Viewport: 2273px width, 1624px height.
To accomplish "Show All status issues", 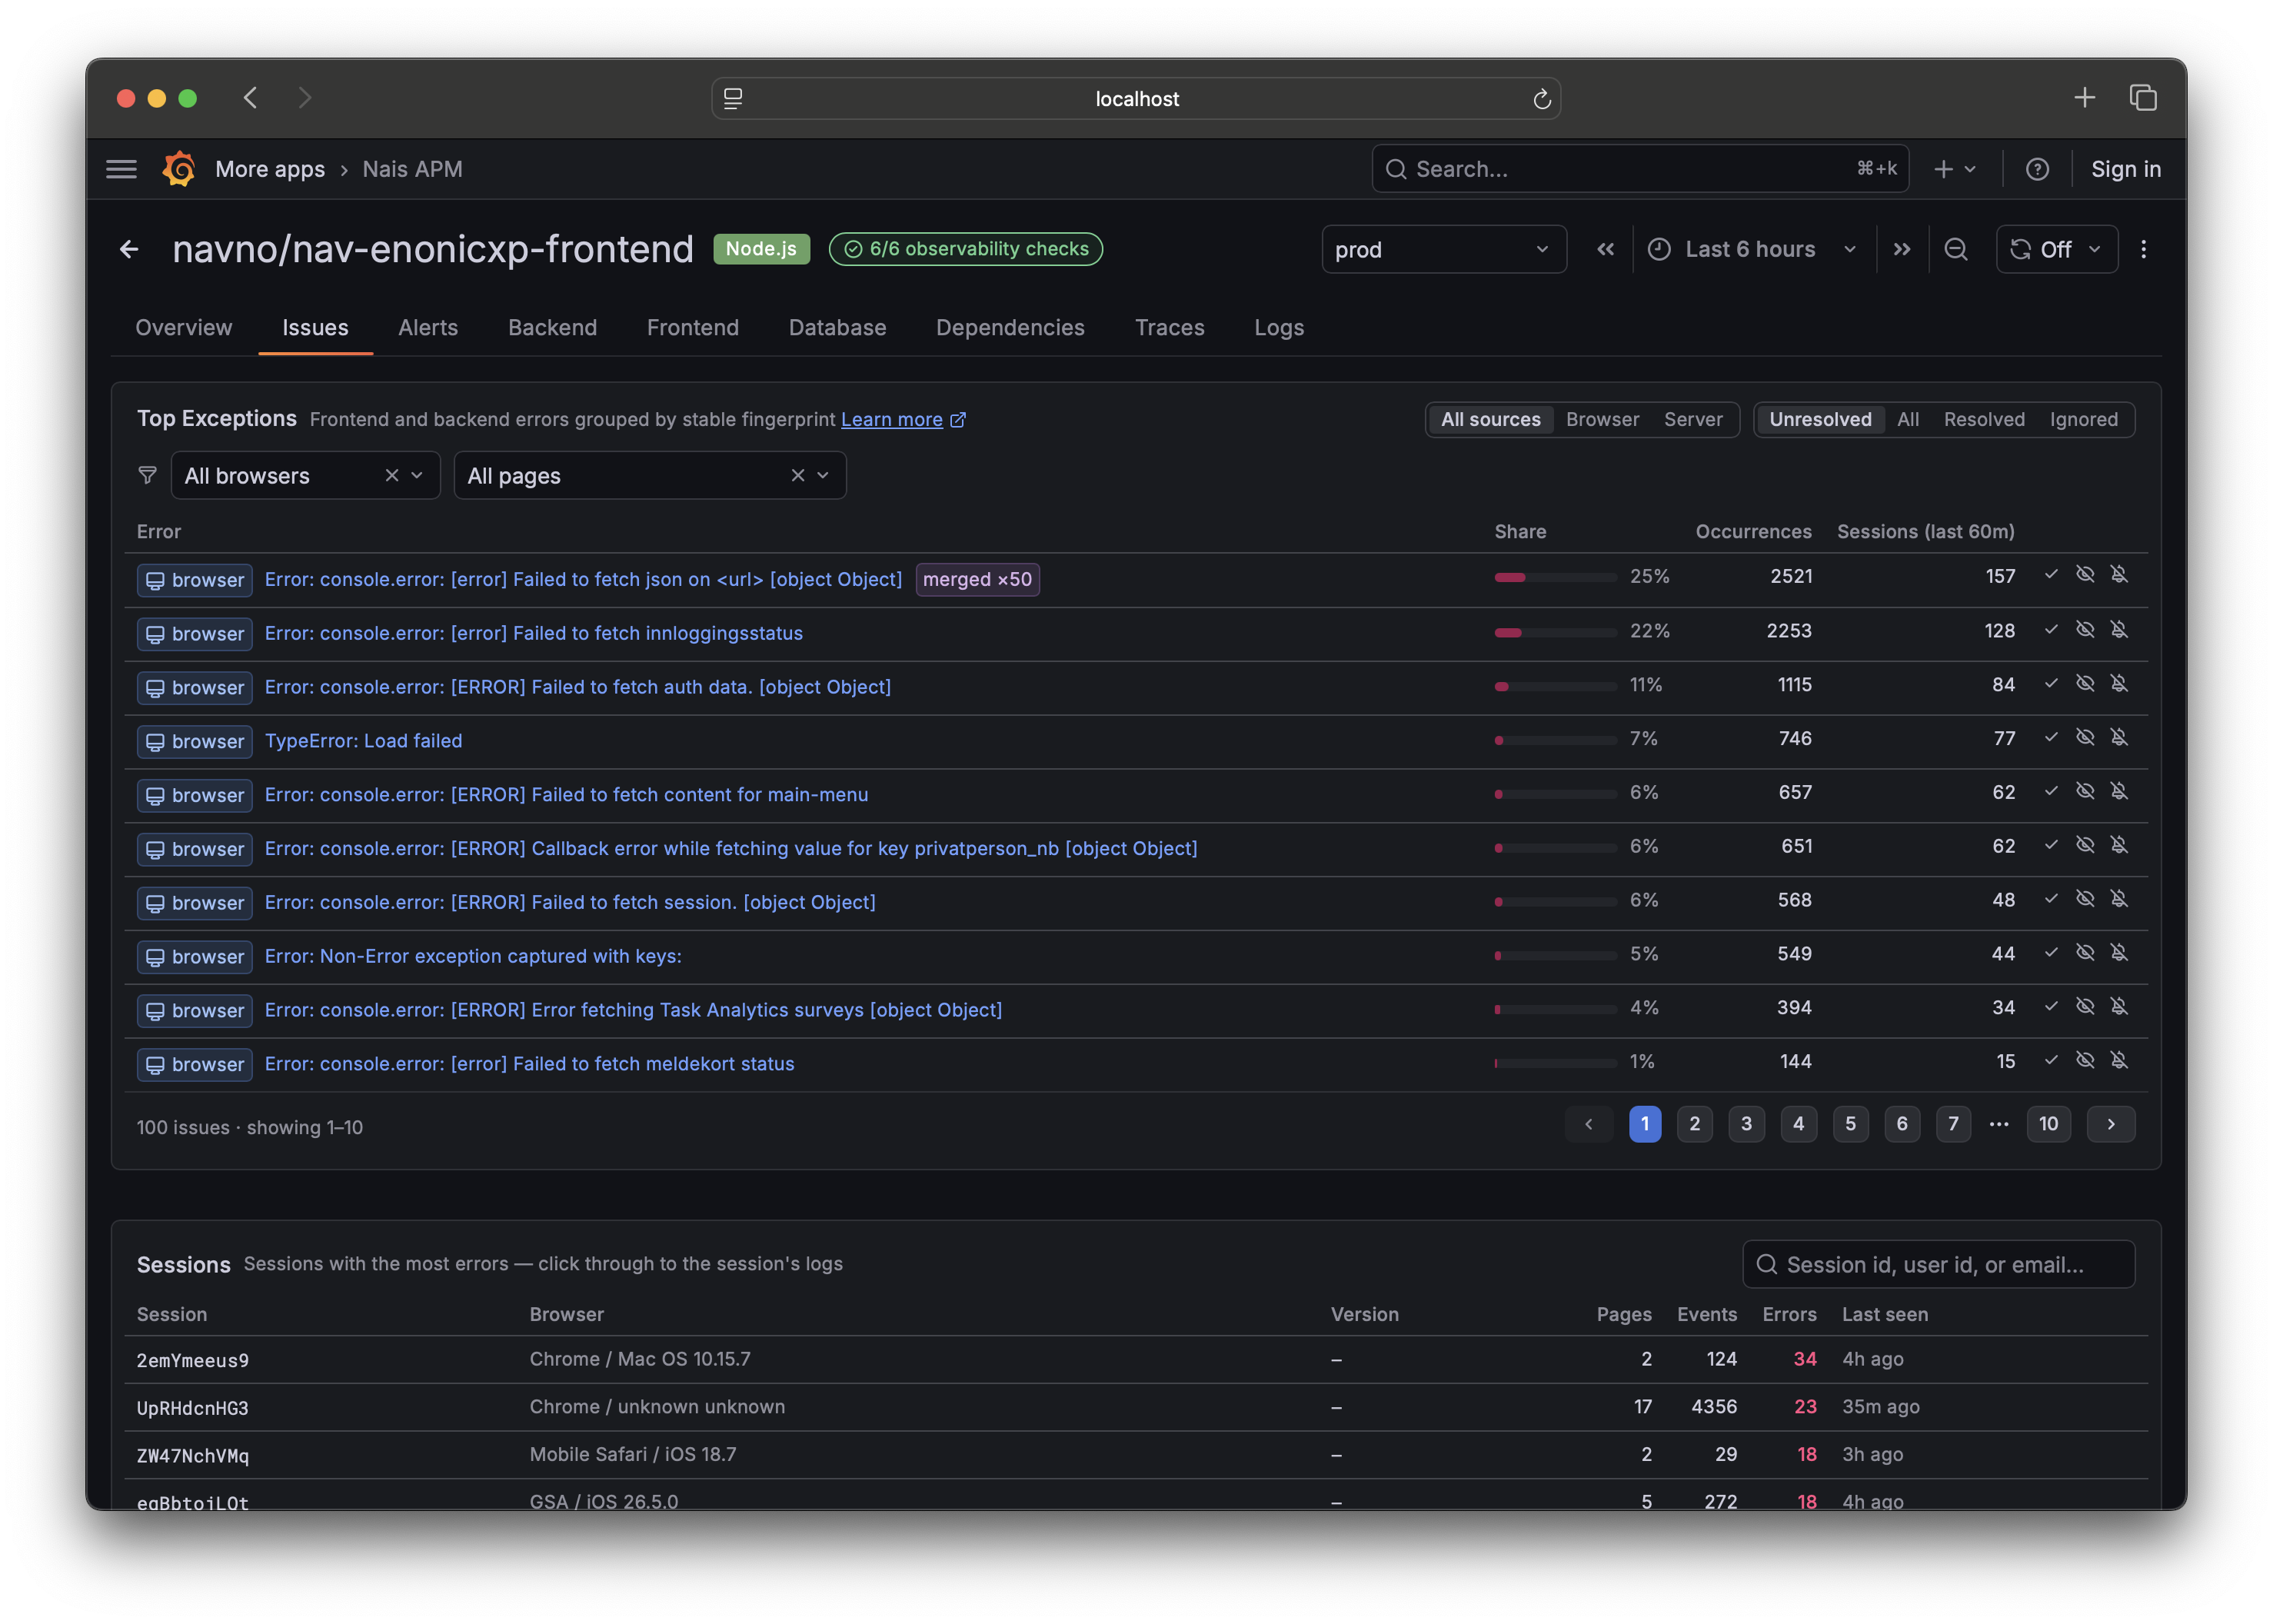I will click(1907, 420).
